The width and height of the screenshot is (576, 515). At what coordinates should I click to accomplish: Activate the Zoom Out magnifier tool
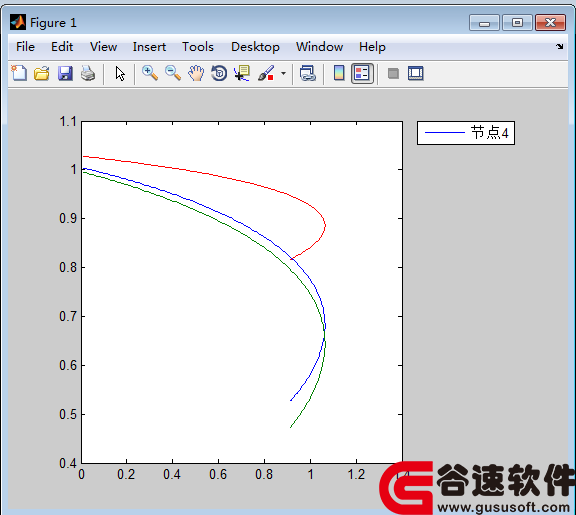(173, 73)
